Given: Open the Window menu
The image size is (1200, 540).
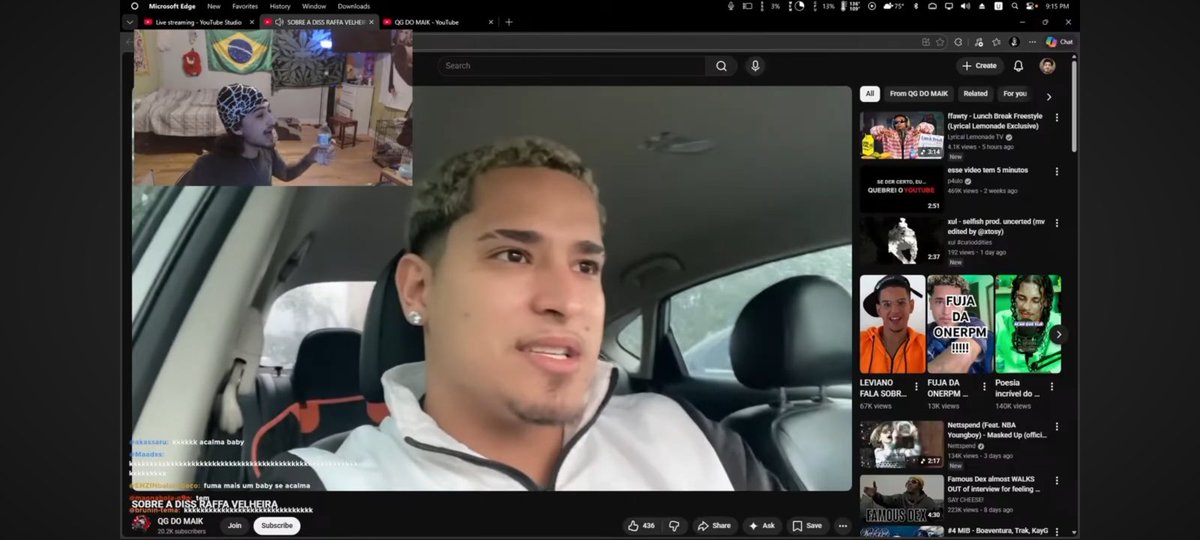Looking at the screenshot, I should pyautogui.click(x=314, y=6).
